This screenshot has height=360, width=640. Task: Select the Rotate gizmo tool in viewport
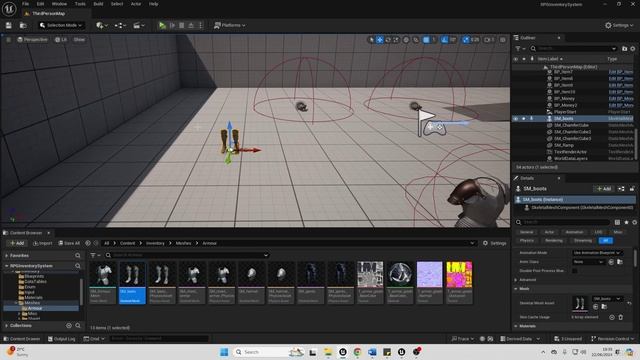pyautogui.click(x=388, y=40)
